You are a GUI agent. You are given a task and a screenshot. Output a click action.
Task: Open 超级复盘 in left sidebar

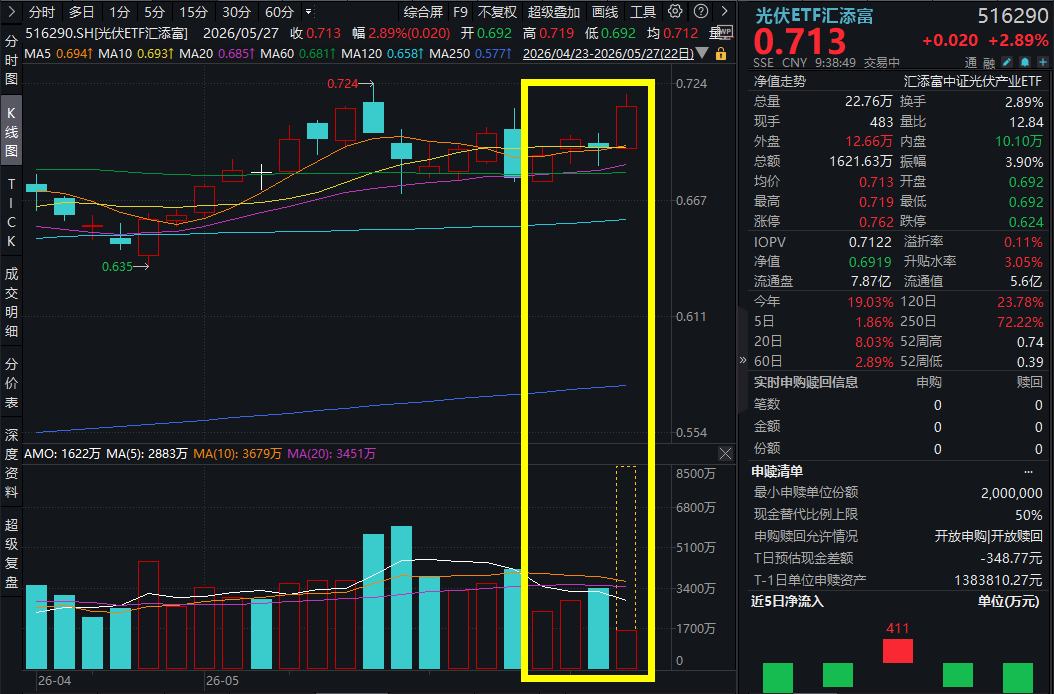coord(11,554)
